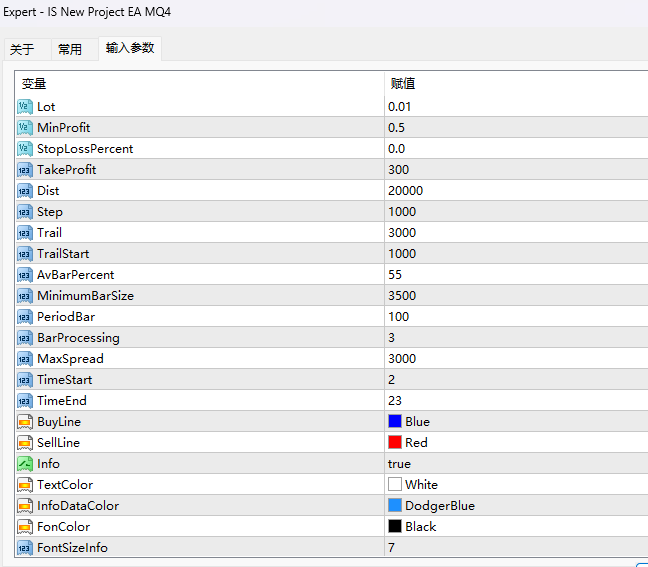Click the InfoDataColor row icon
Image resolution: width=648 pixels, height=567 pixels.
tap(25, 506)
